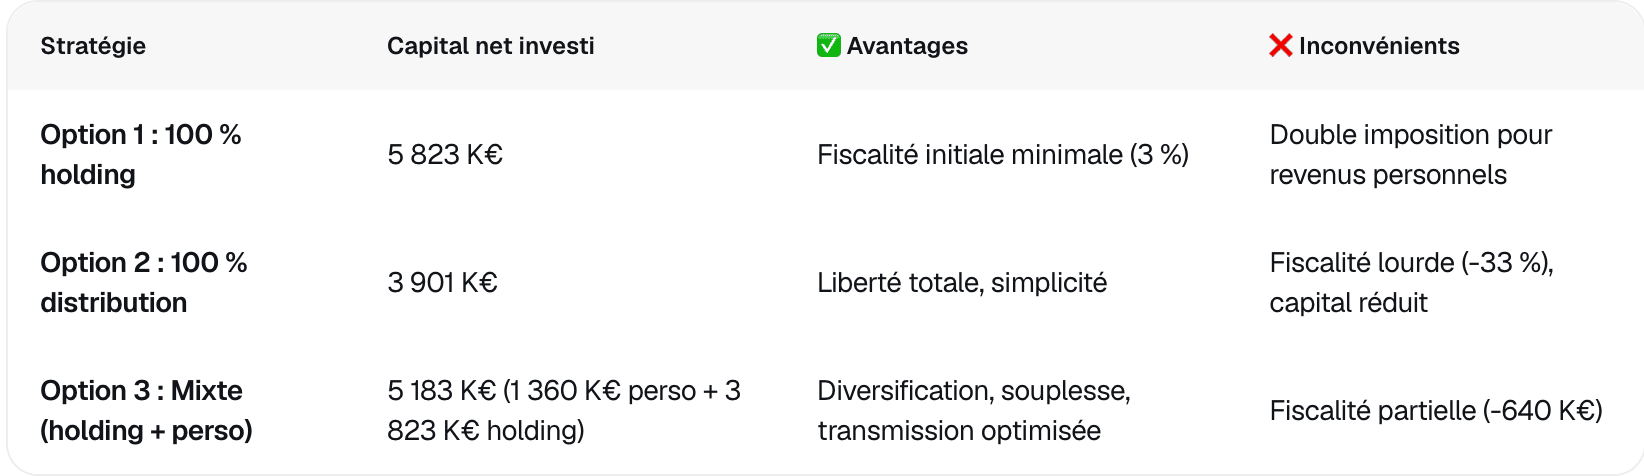Click the Liberté totale, simplicité cell
The image size is (1644, 476).
click(x=961, y=283)
